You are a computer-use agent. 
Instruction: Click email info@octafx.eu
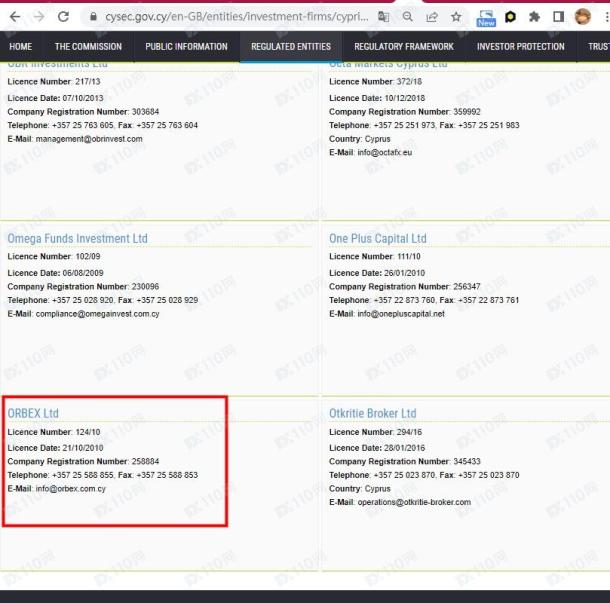point(385,153)
